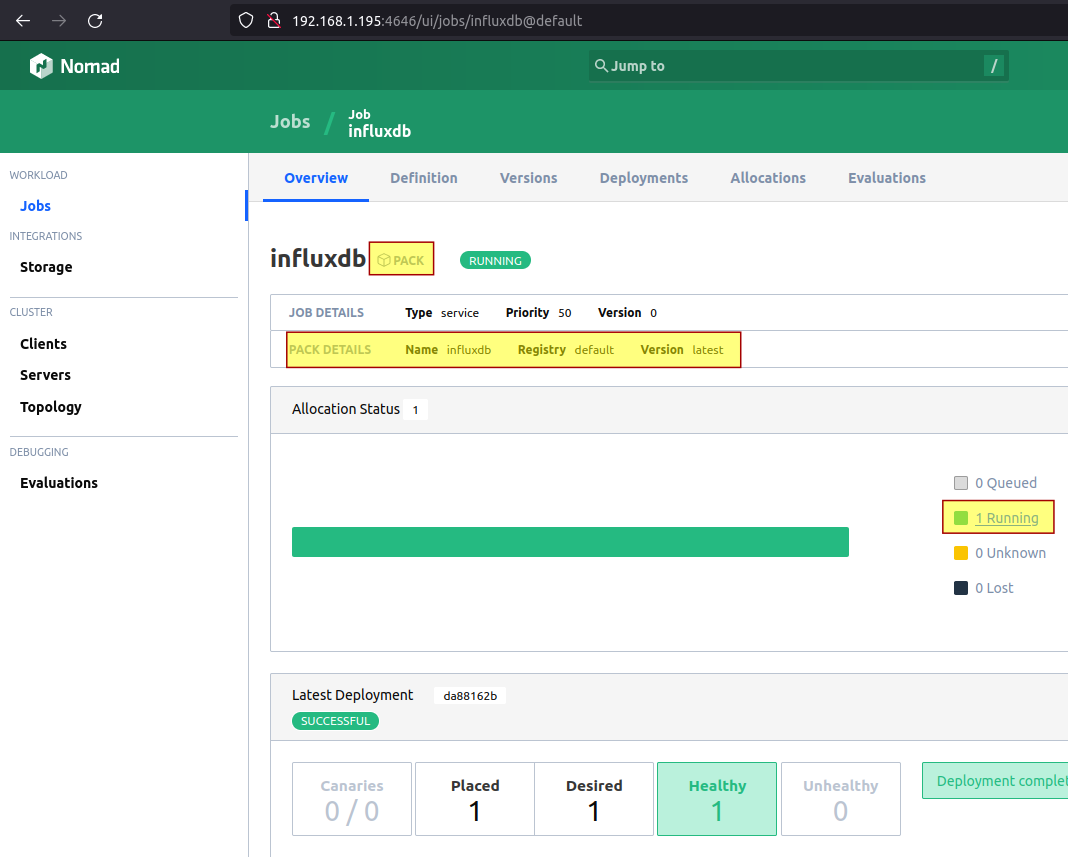The image size is (1068, 857).
Task: Click the Deployment complete notice
Action: coord(995,781)
